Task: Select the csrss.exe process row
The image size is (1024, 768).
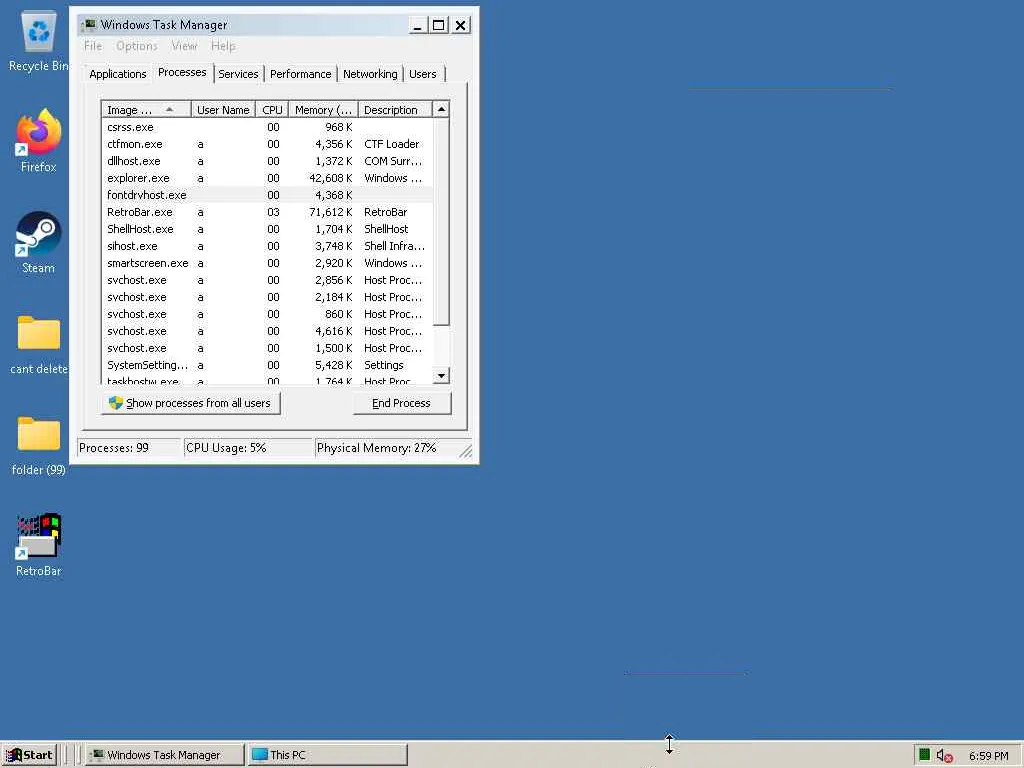Action: tap(267, 127)
